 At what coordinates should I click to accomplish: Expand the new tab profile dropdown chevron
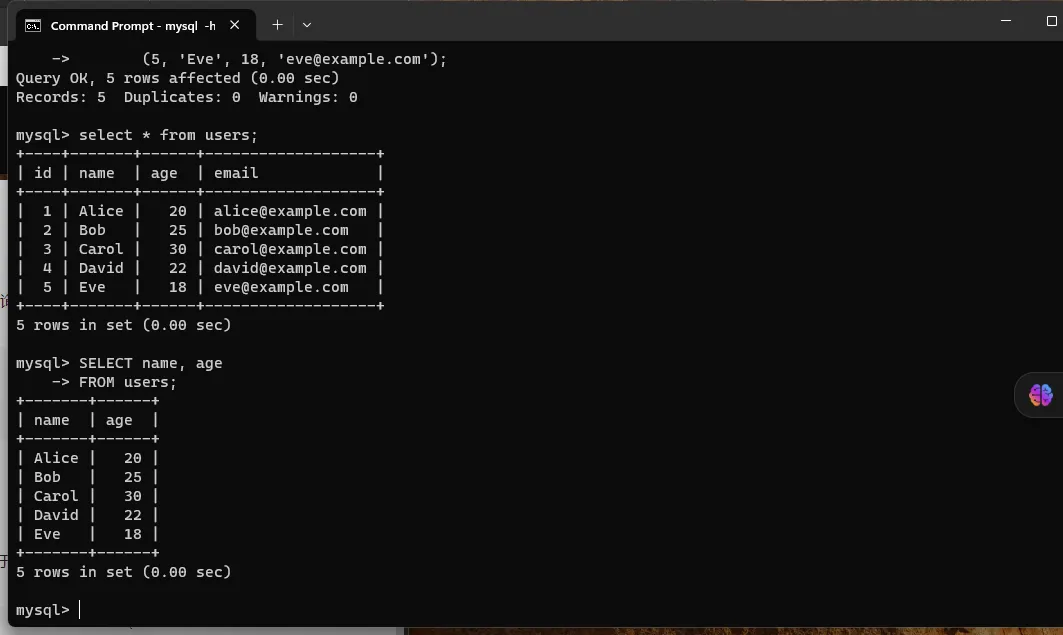click(307, 25)
